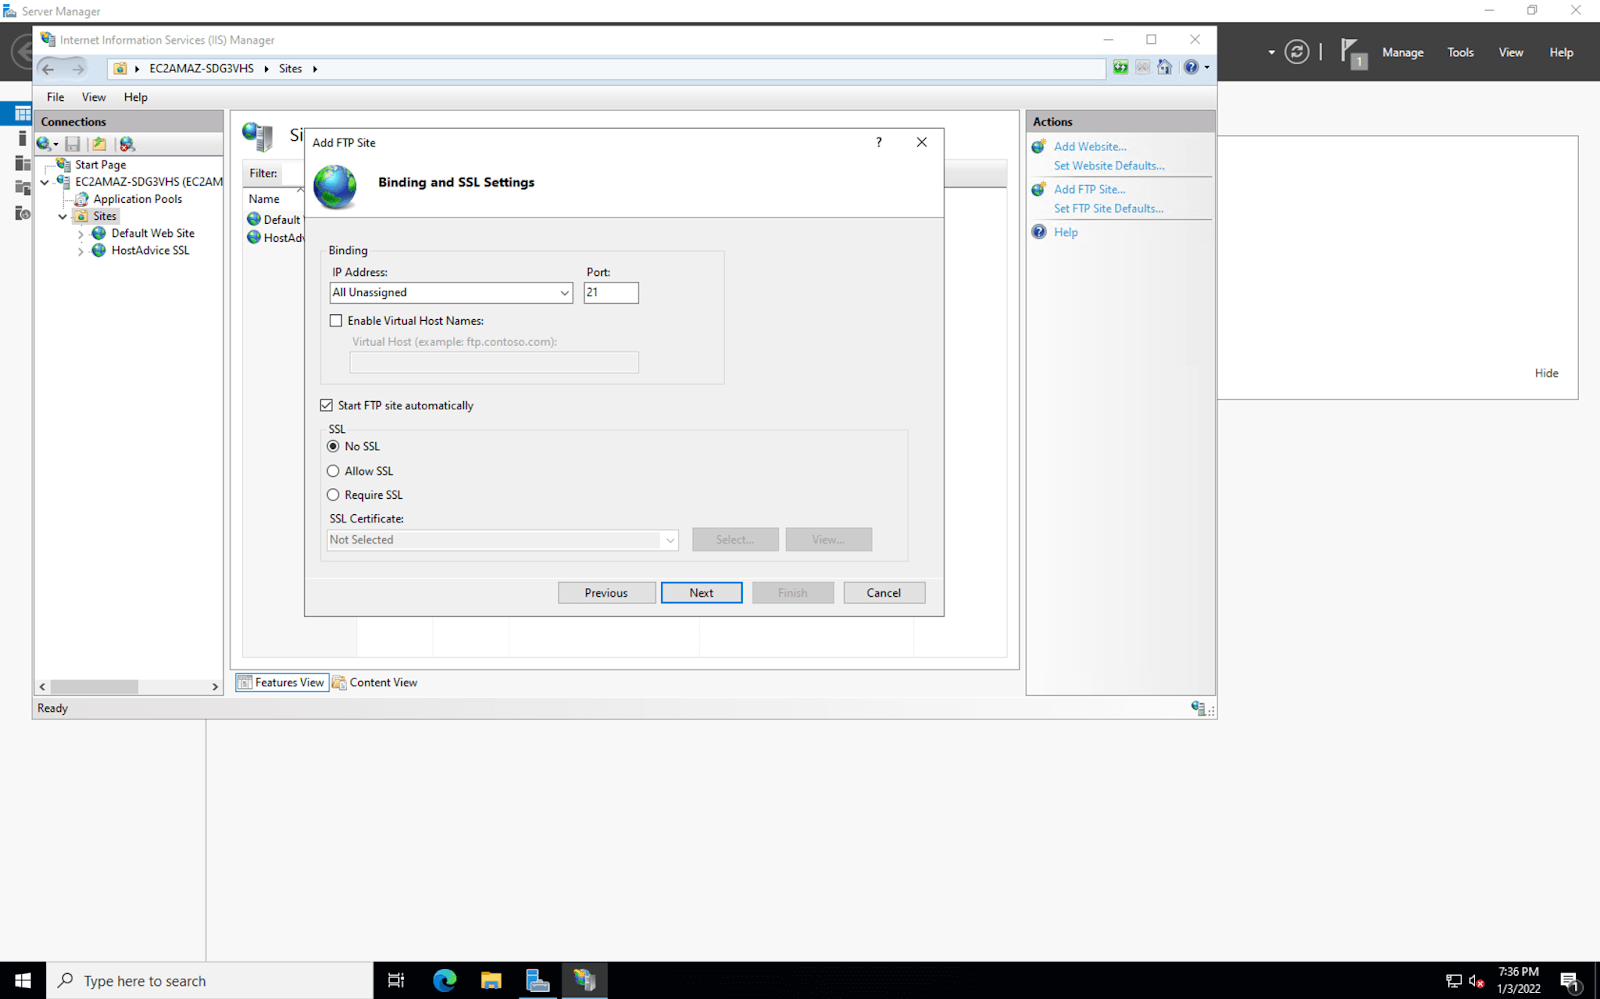Click the Port input field
This screenshot has height=999, width=1600.
611,293
